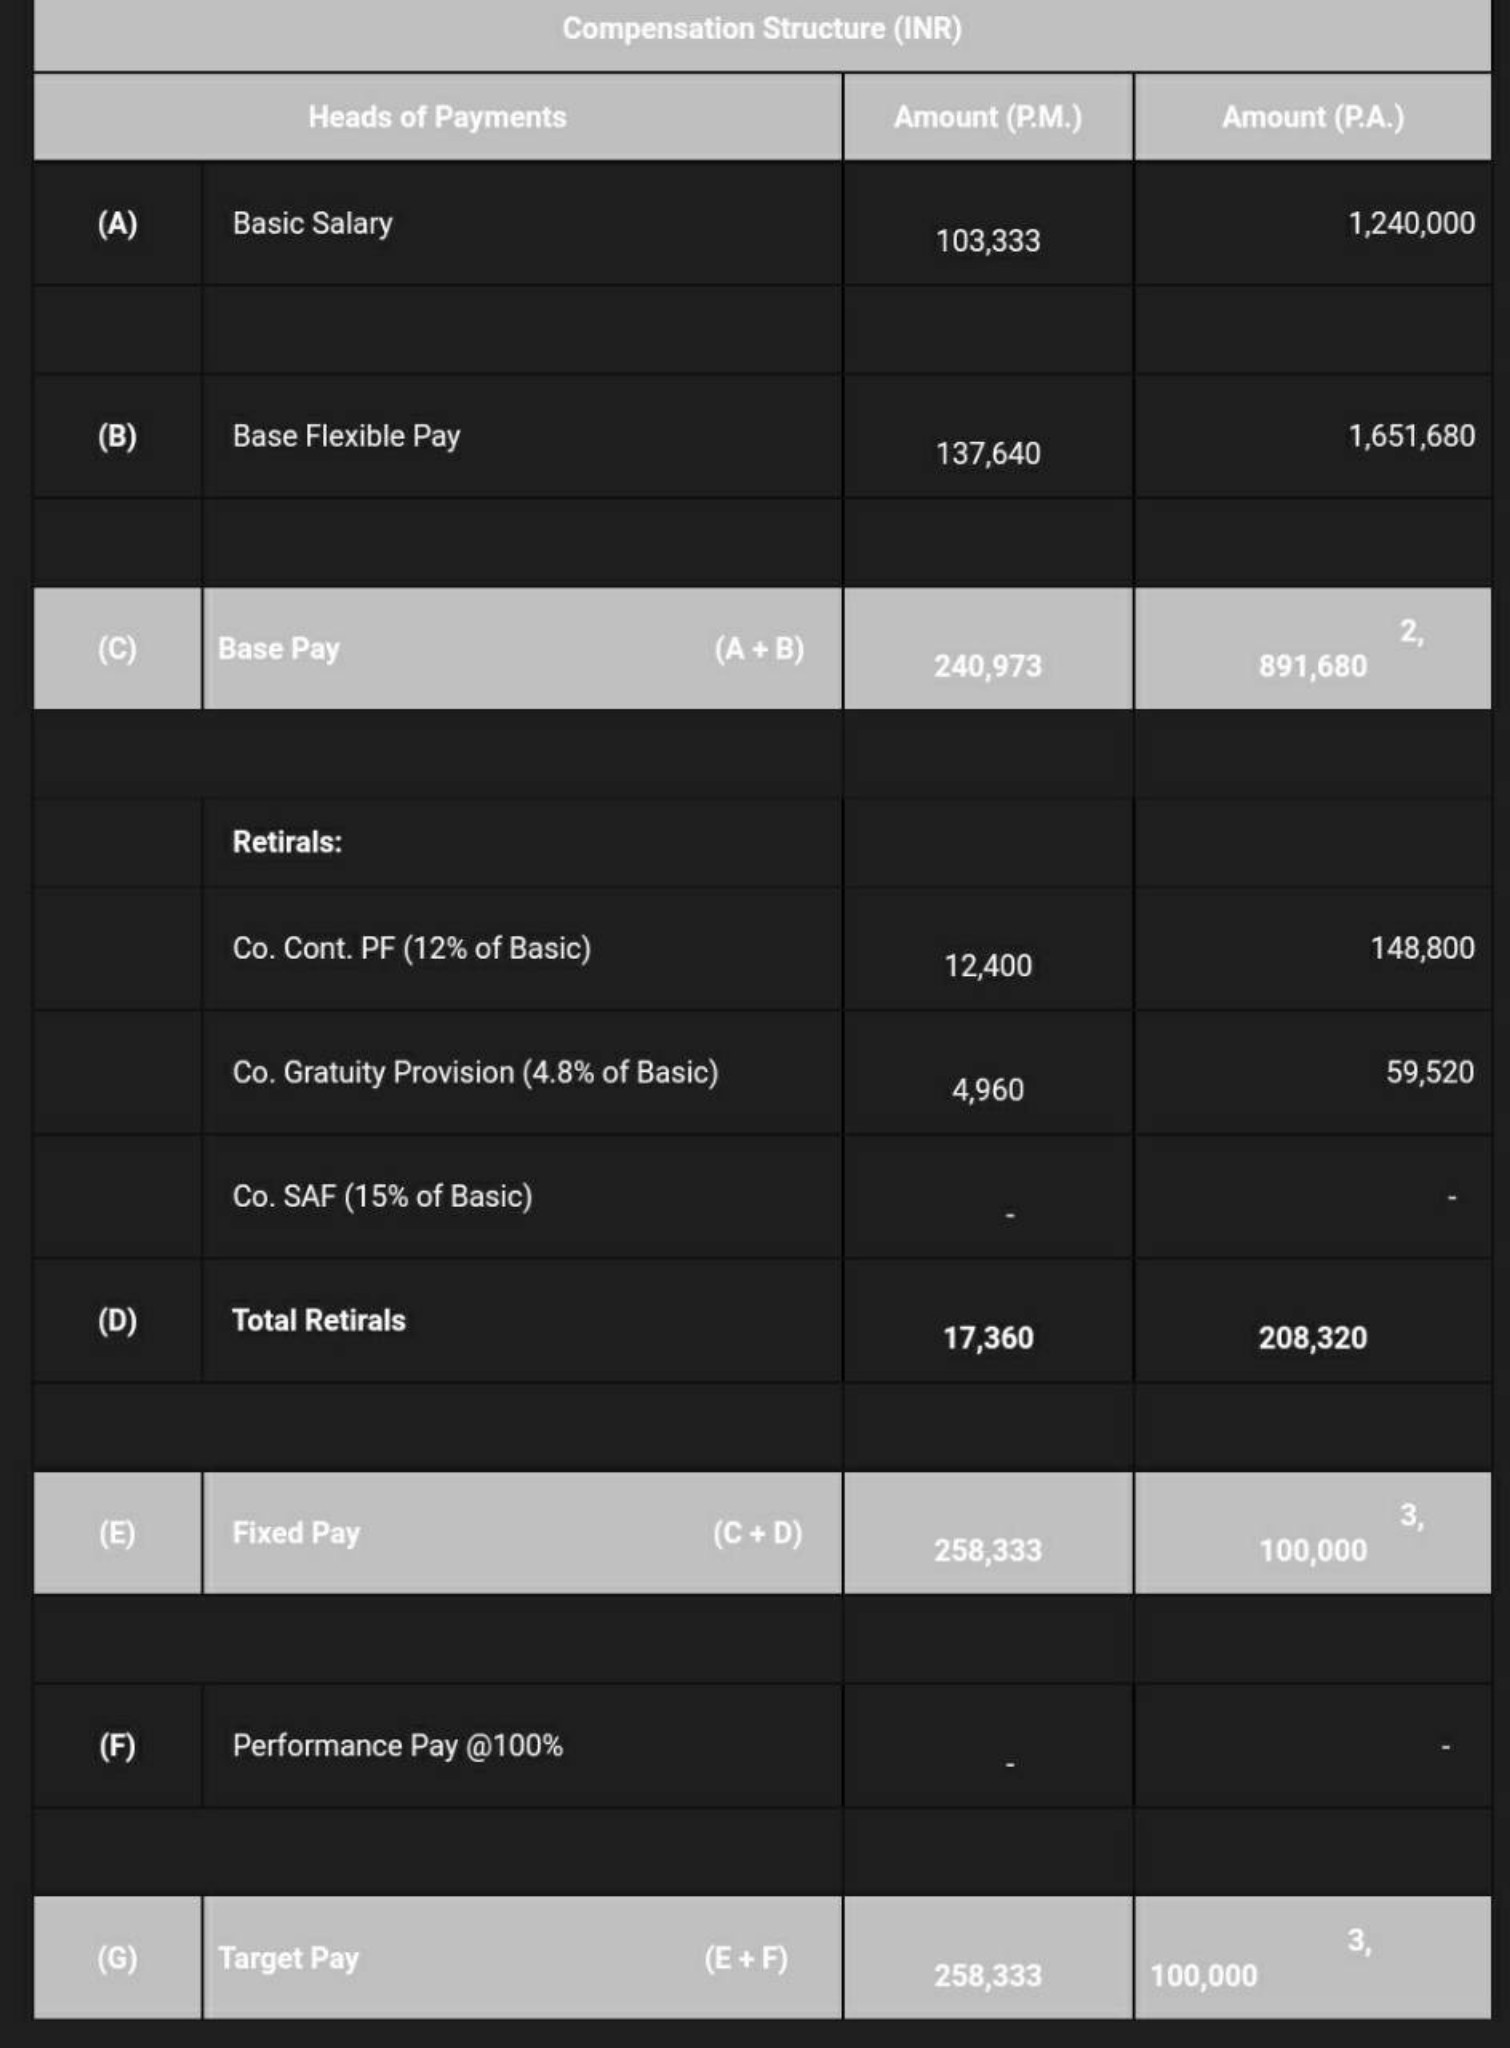Select the Compensation Structure (INR) title
The width and height of the screenshot is (1510, 2048).
click(761, 28)
